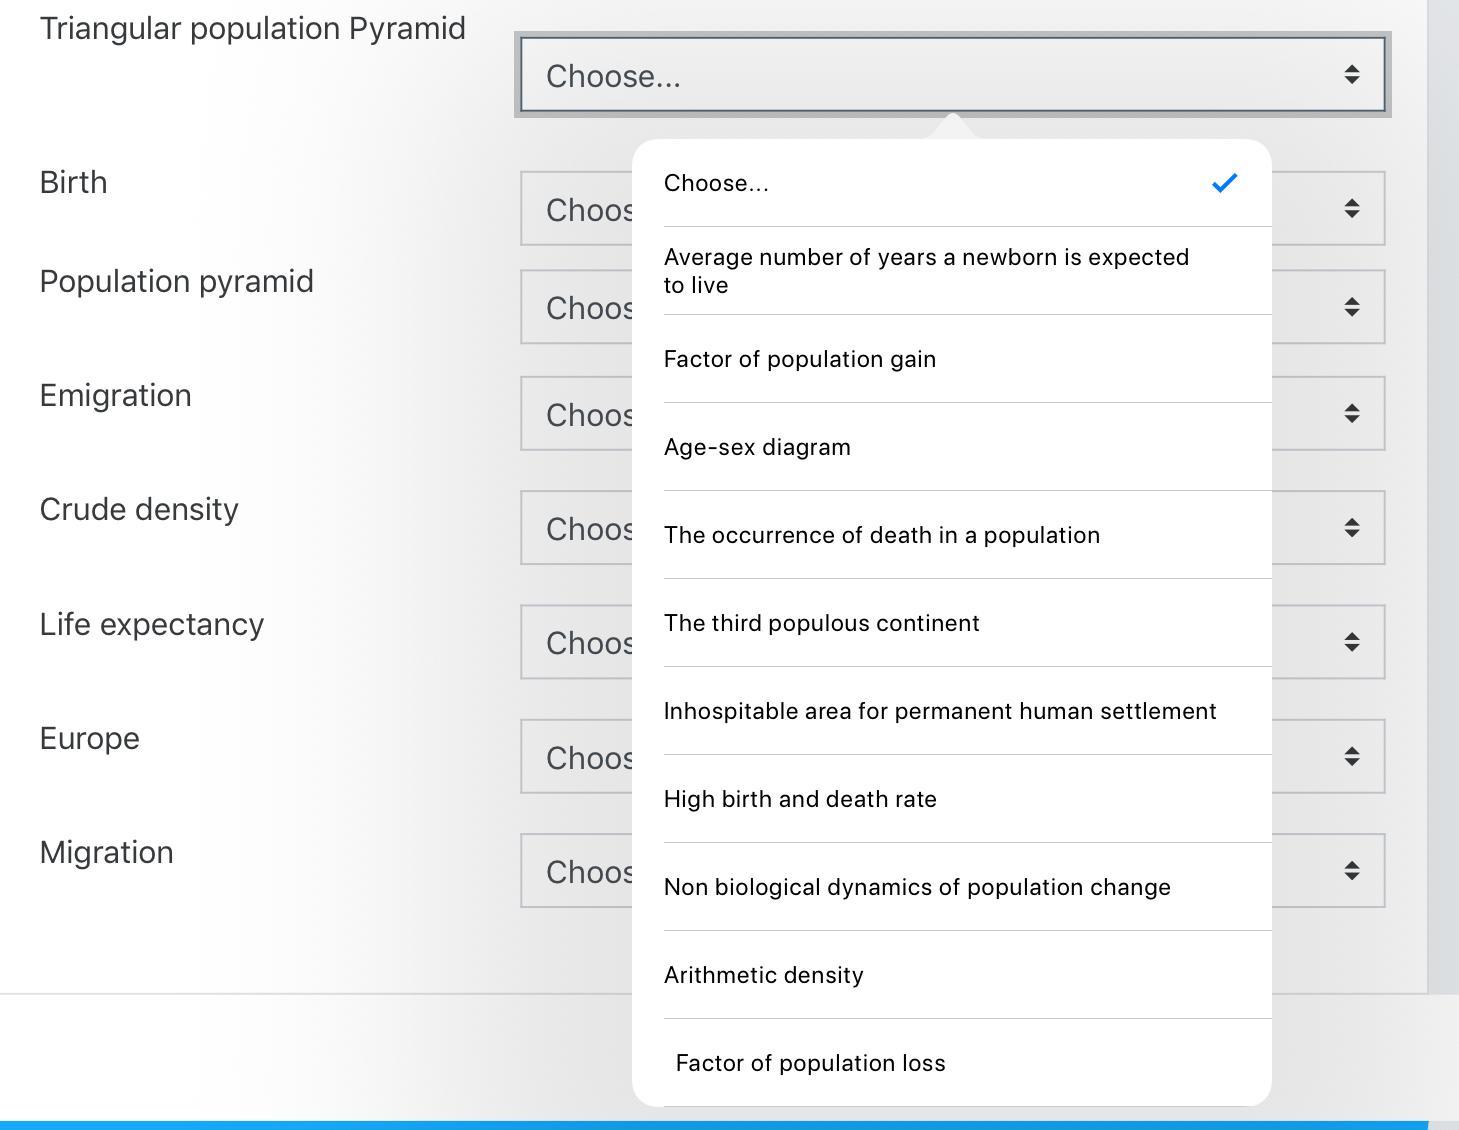
Task: Open the Life expectancy dropdown arrow
Action: [1351, 642]
